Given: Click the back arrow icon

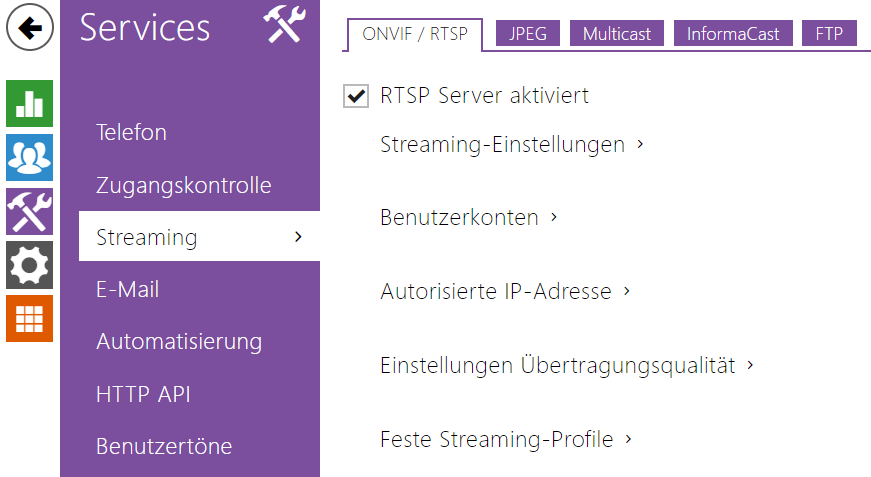Looking at the screenshot, I should pos(30,28).
